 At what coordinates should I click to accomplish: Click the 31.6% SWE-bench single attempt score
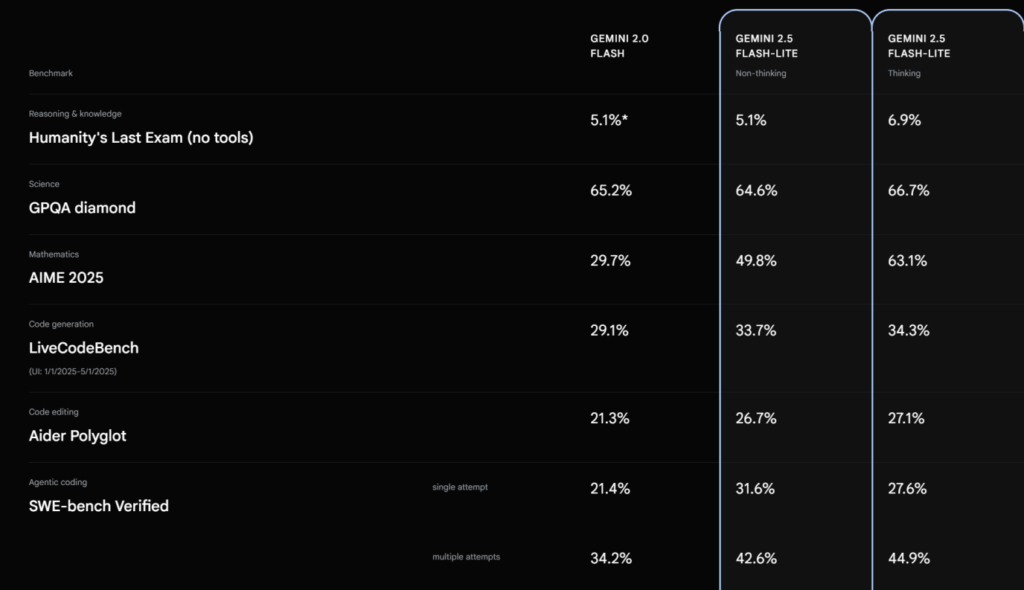coord(755,489)
